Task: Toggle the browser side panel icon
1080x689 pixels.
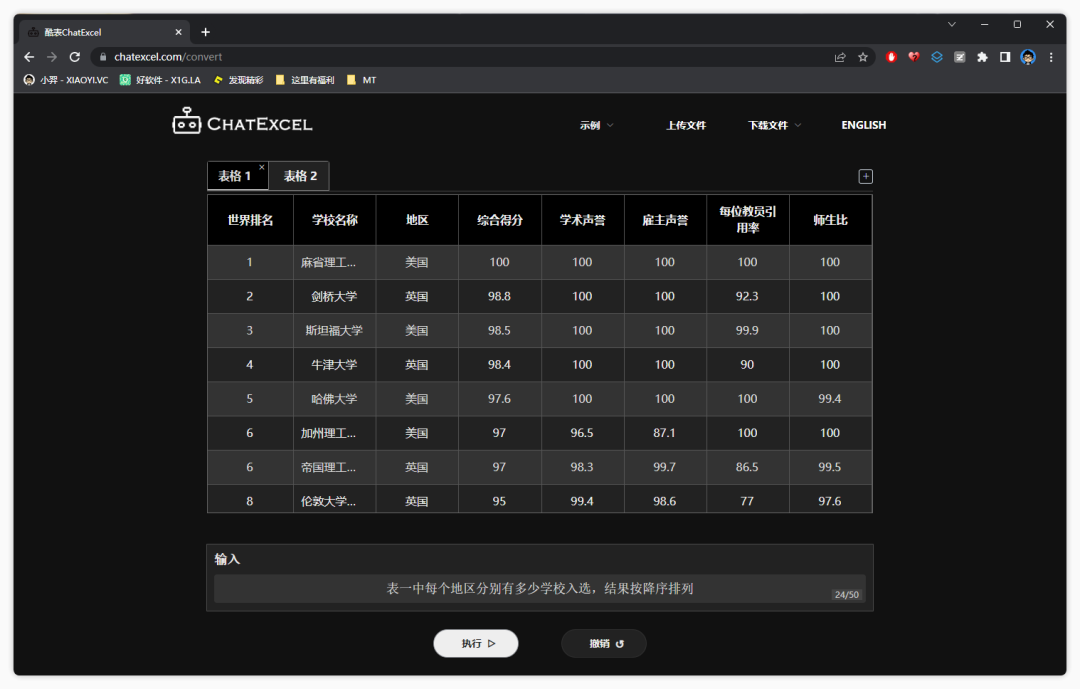Action: point(1005,57)
